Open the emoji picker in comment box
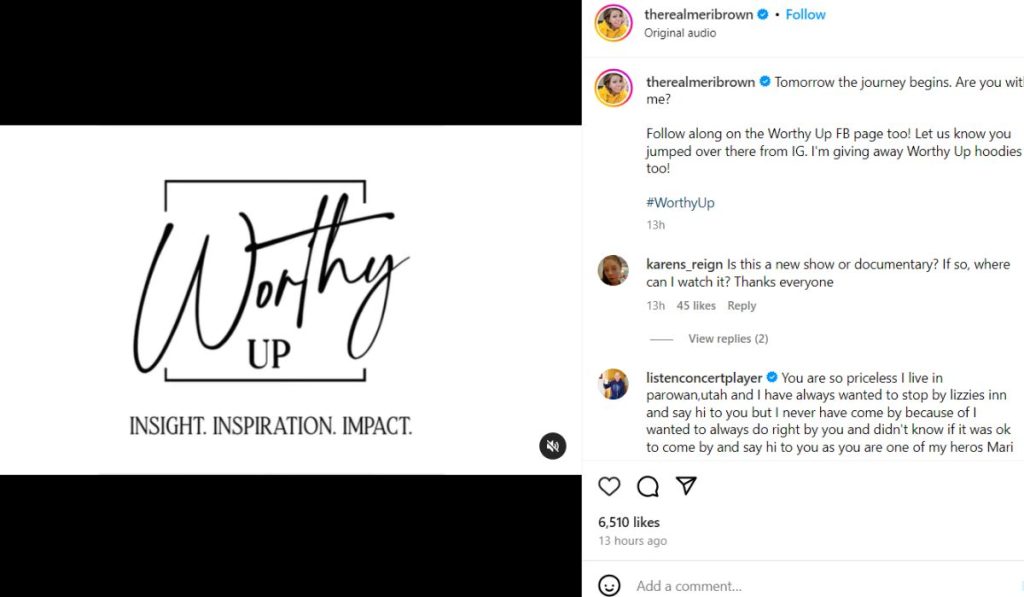The width and height of the screenshot is (1024, 597). click(x=609, y=586)
